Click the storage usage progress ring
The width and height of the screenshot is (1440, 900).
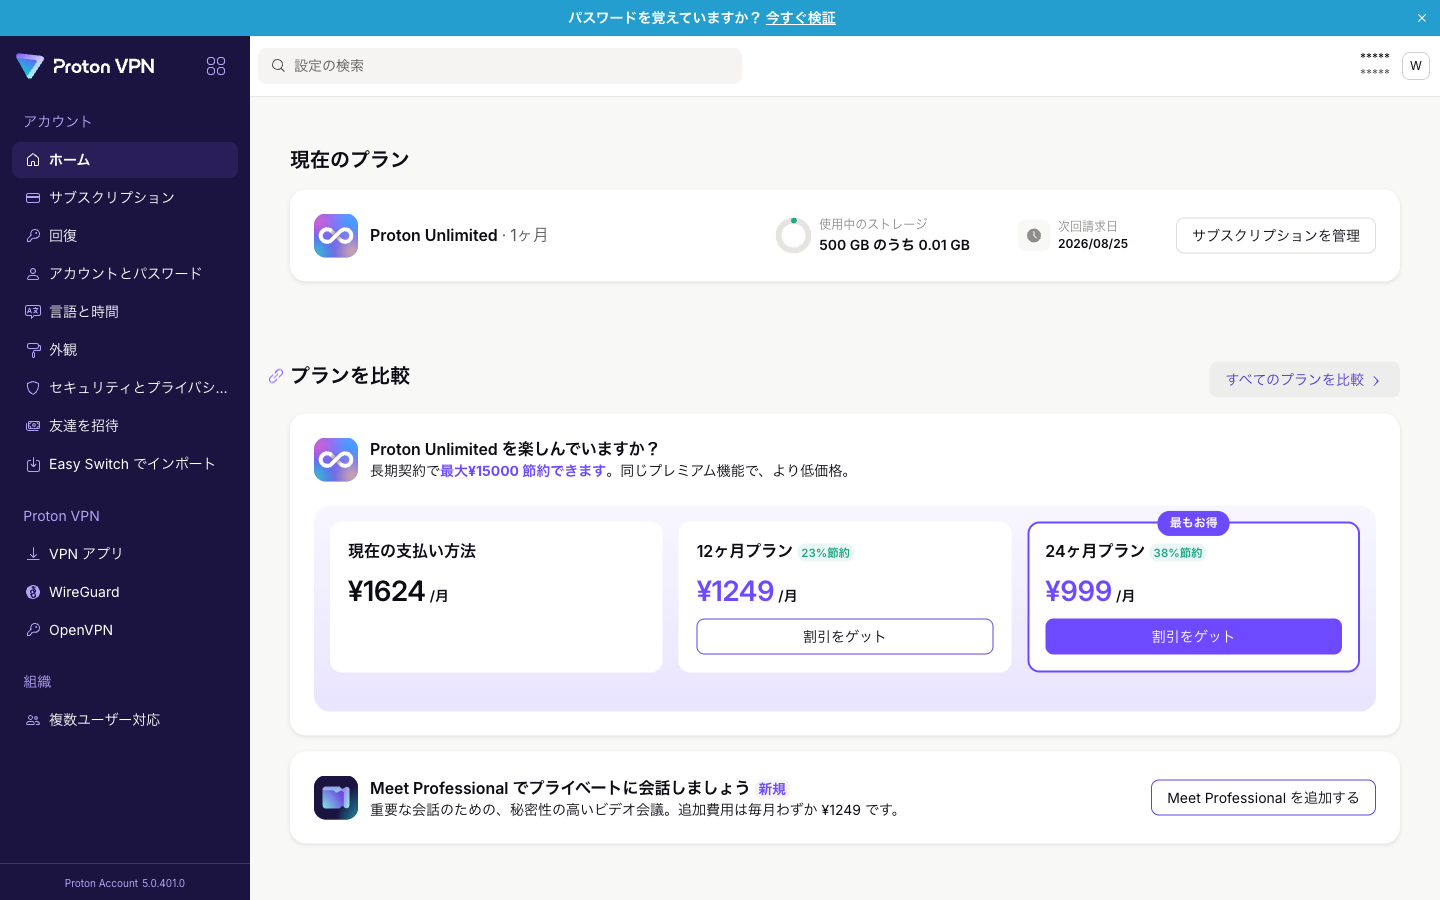(x=793, y=236)
